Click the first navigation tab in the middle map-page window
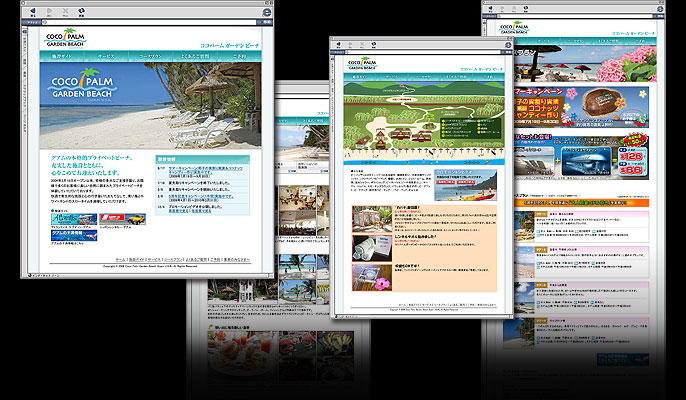 360,77
